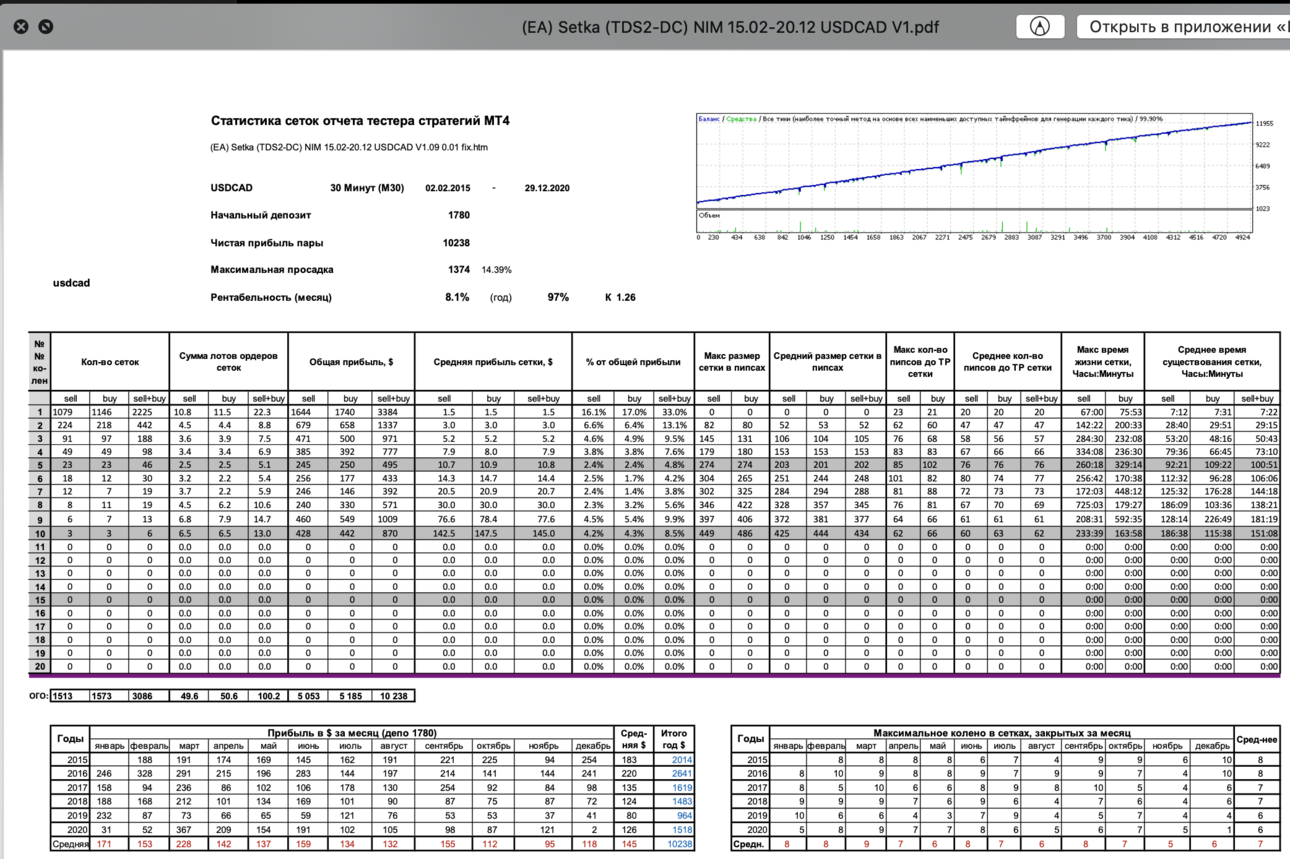Click the 'Итого год $' column header
The width and height of the screenshot is (1290, 859).
click(674, 739)
